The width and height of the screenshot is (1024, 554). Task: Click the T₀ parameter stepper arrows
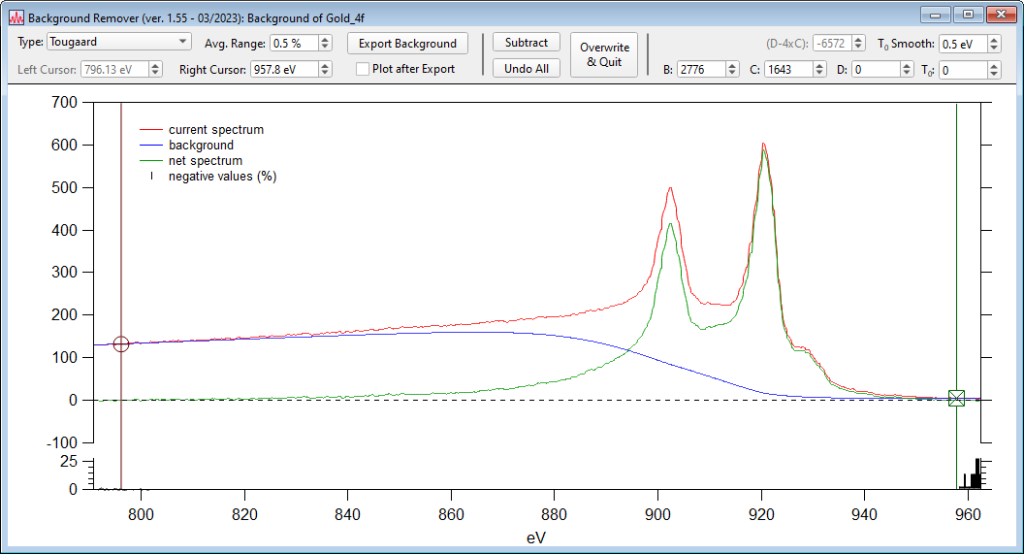tap(993, 70)
